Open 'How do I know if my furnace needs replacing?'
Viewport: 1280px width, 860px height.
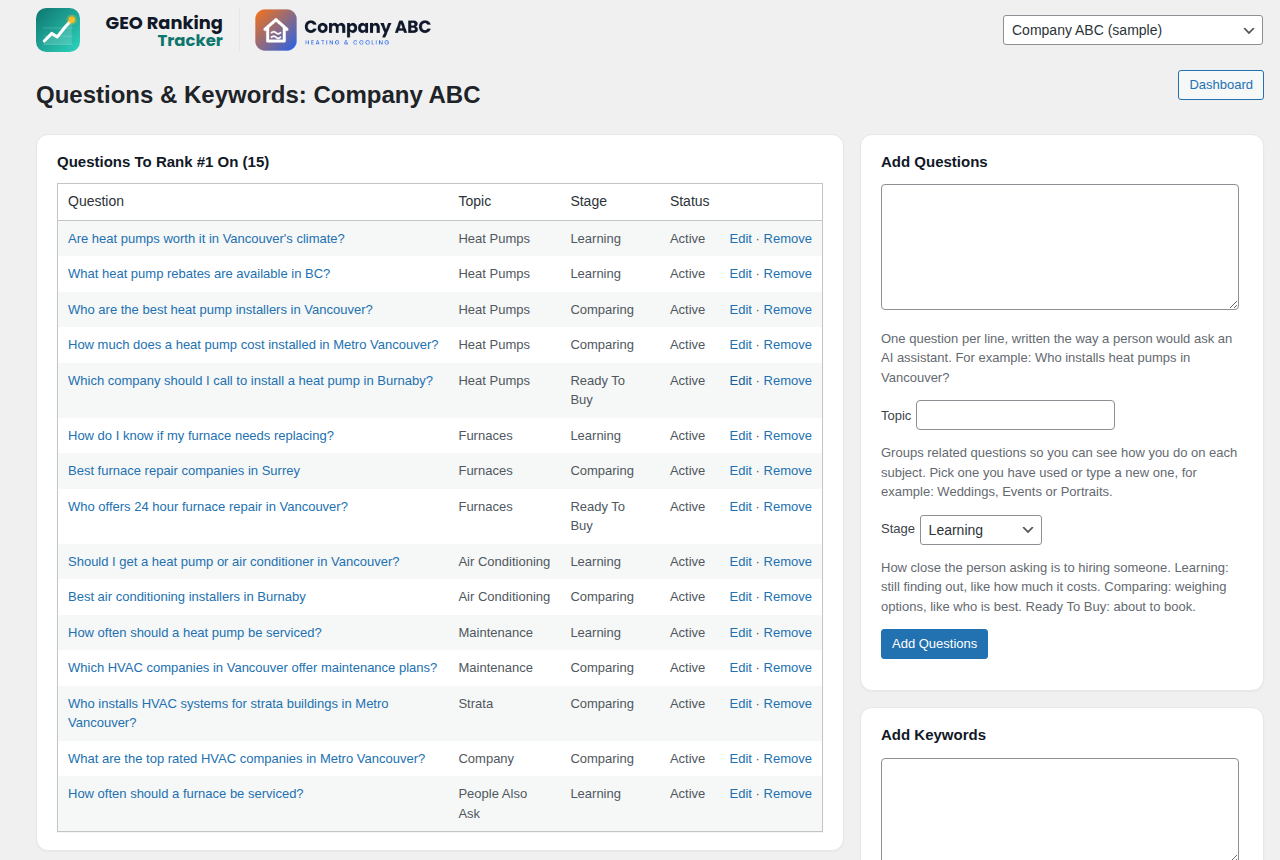(x=201, y=436)
